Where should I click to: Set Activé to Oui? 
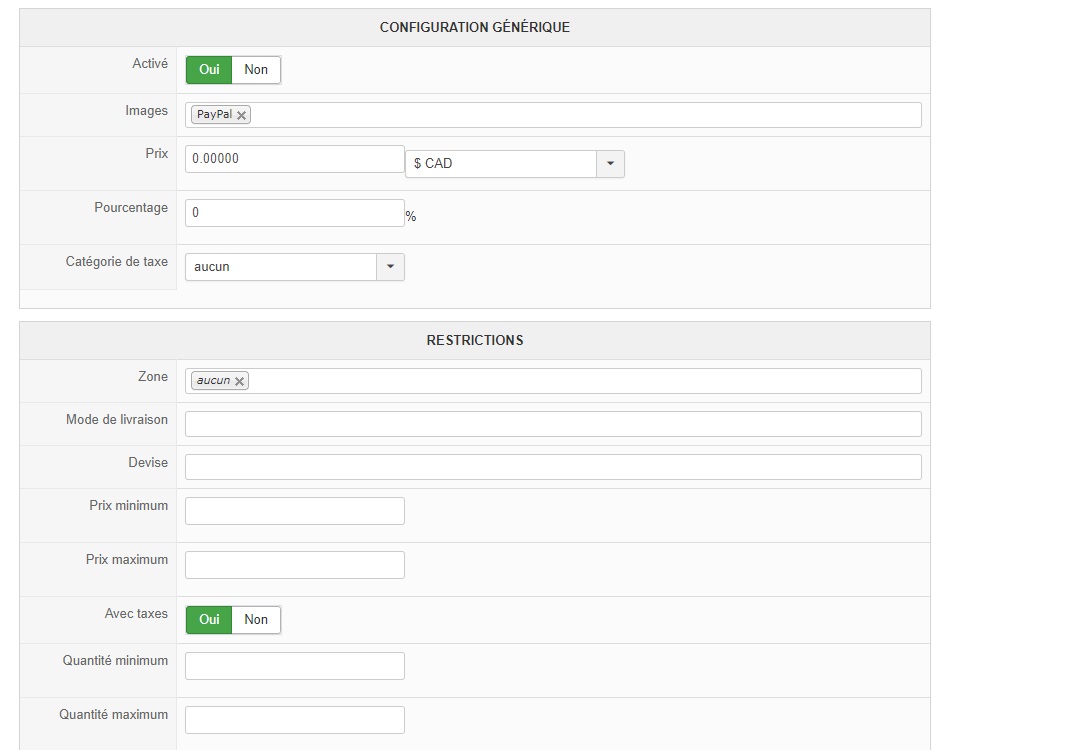209,70
